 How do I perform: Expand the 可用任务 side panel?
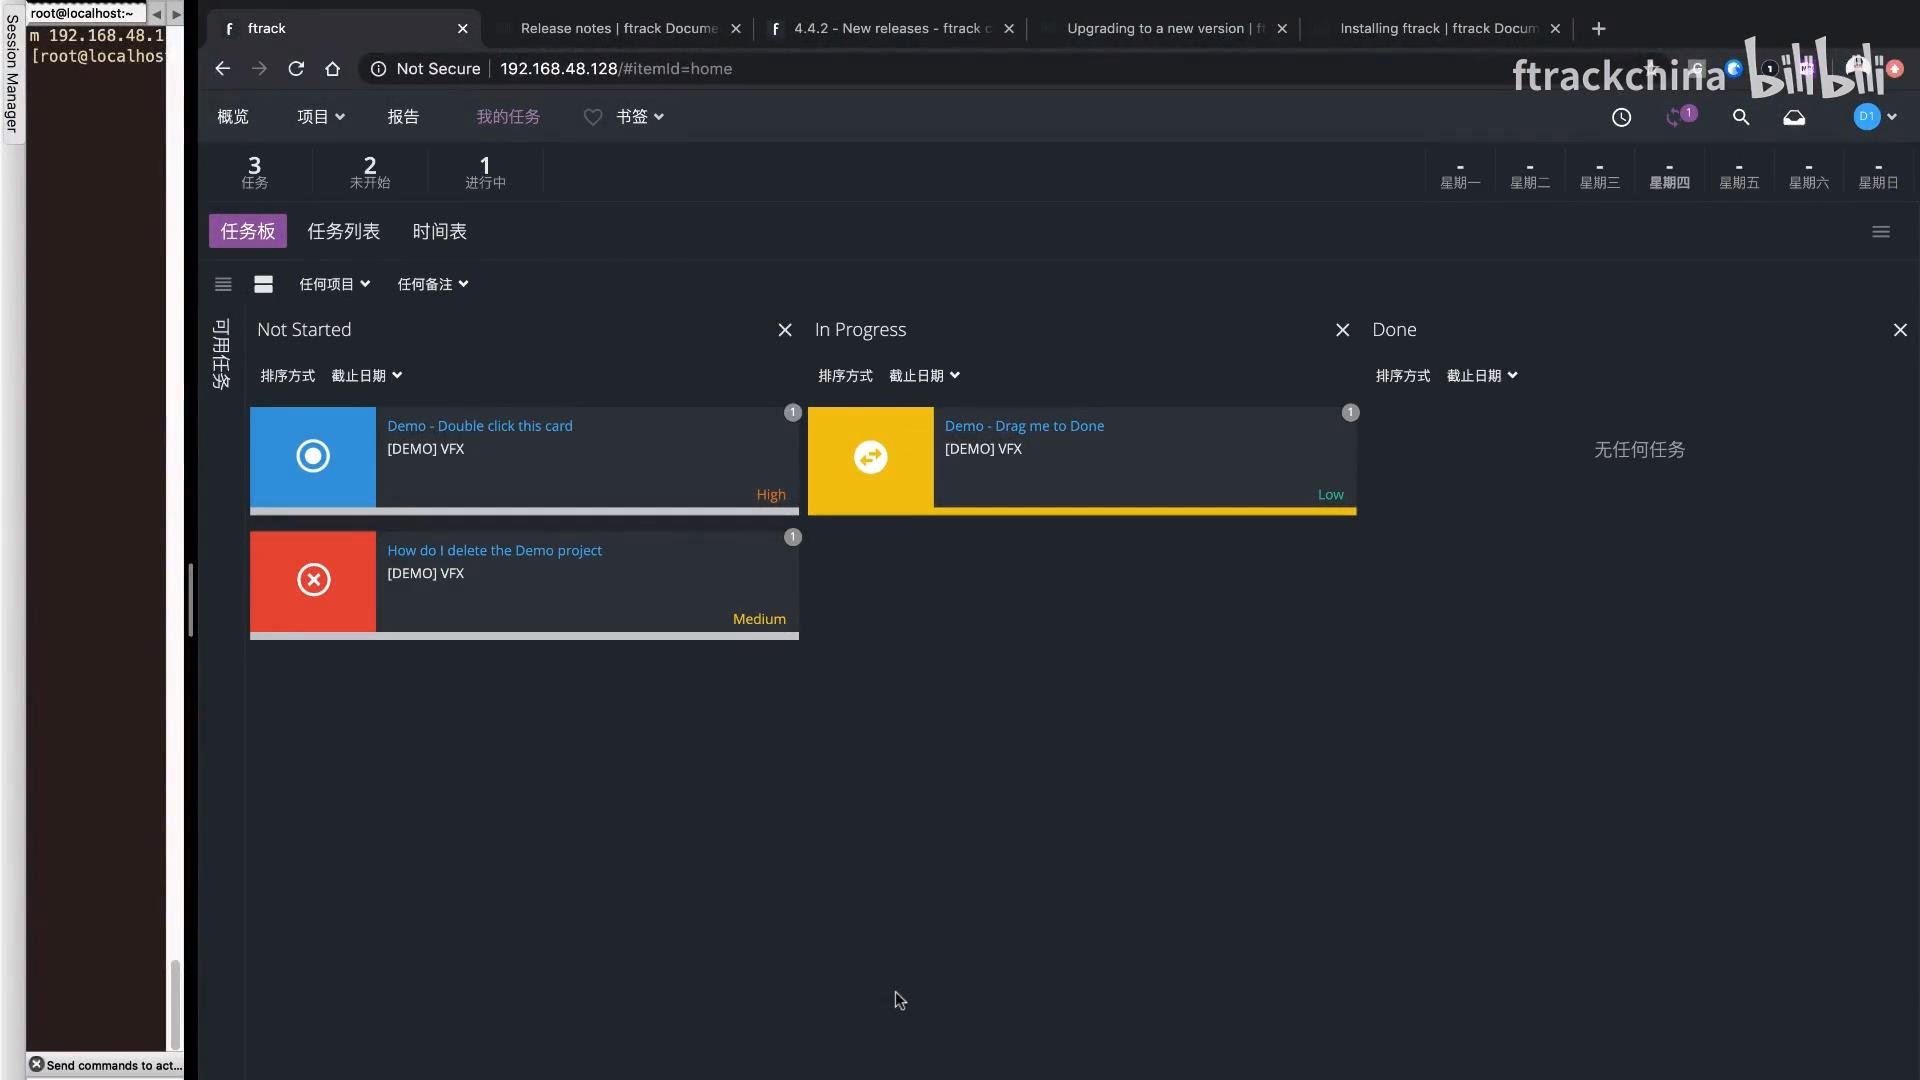222,354
